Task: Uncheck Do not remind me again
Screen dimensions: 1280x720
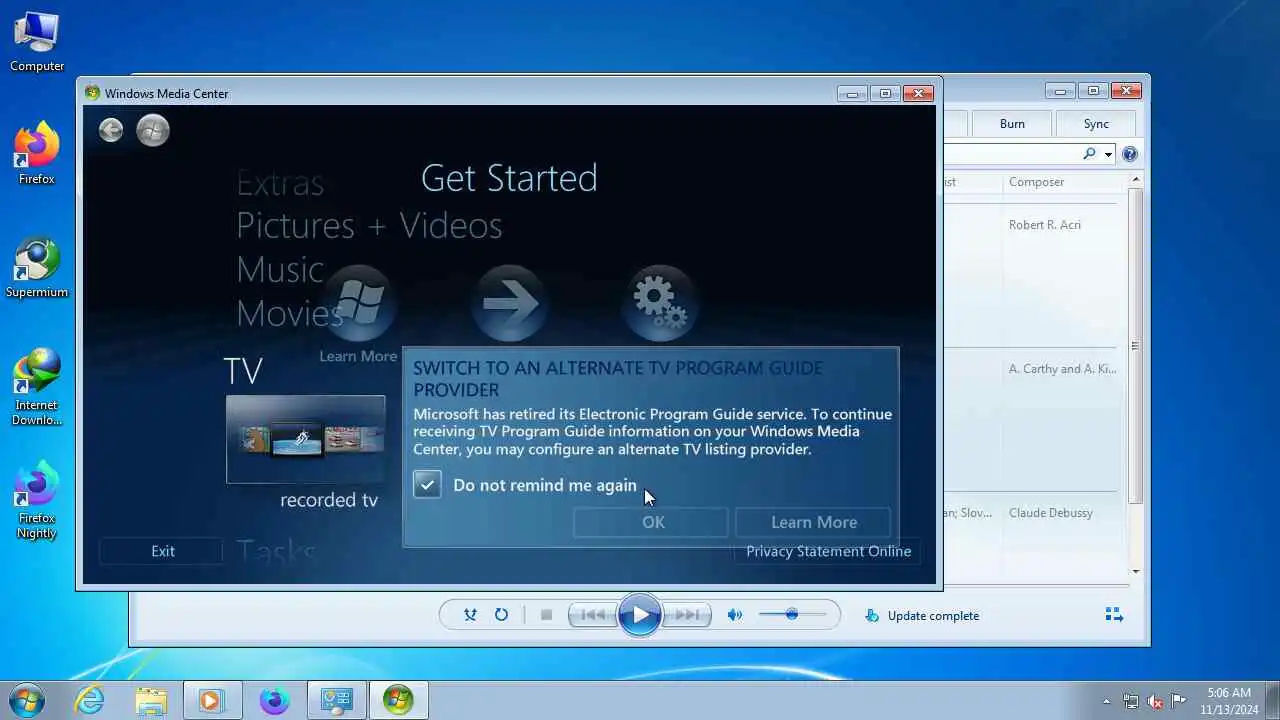Action: coord(427,485)
